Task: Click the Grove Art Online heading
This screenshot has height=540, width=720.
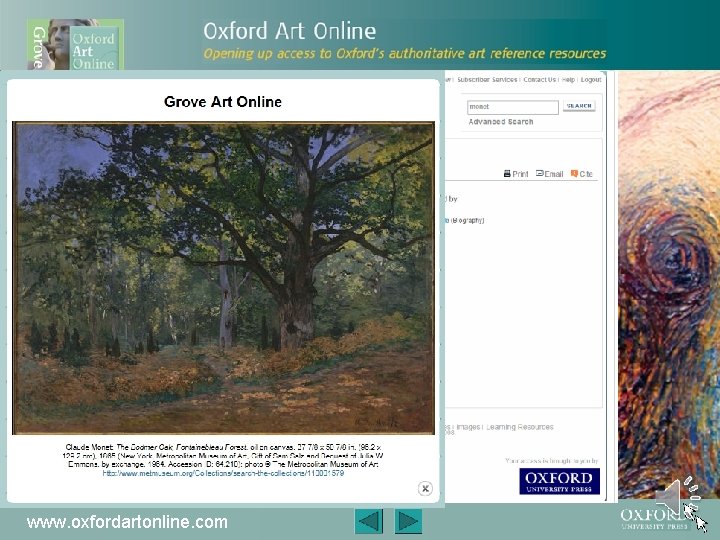Action: tap(223, 101)
